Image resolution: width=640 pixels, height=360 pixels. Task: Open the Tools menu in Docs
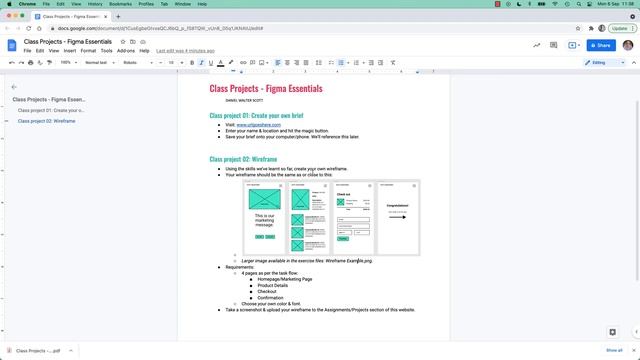click(107, 51)
